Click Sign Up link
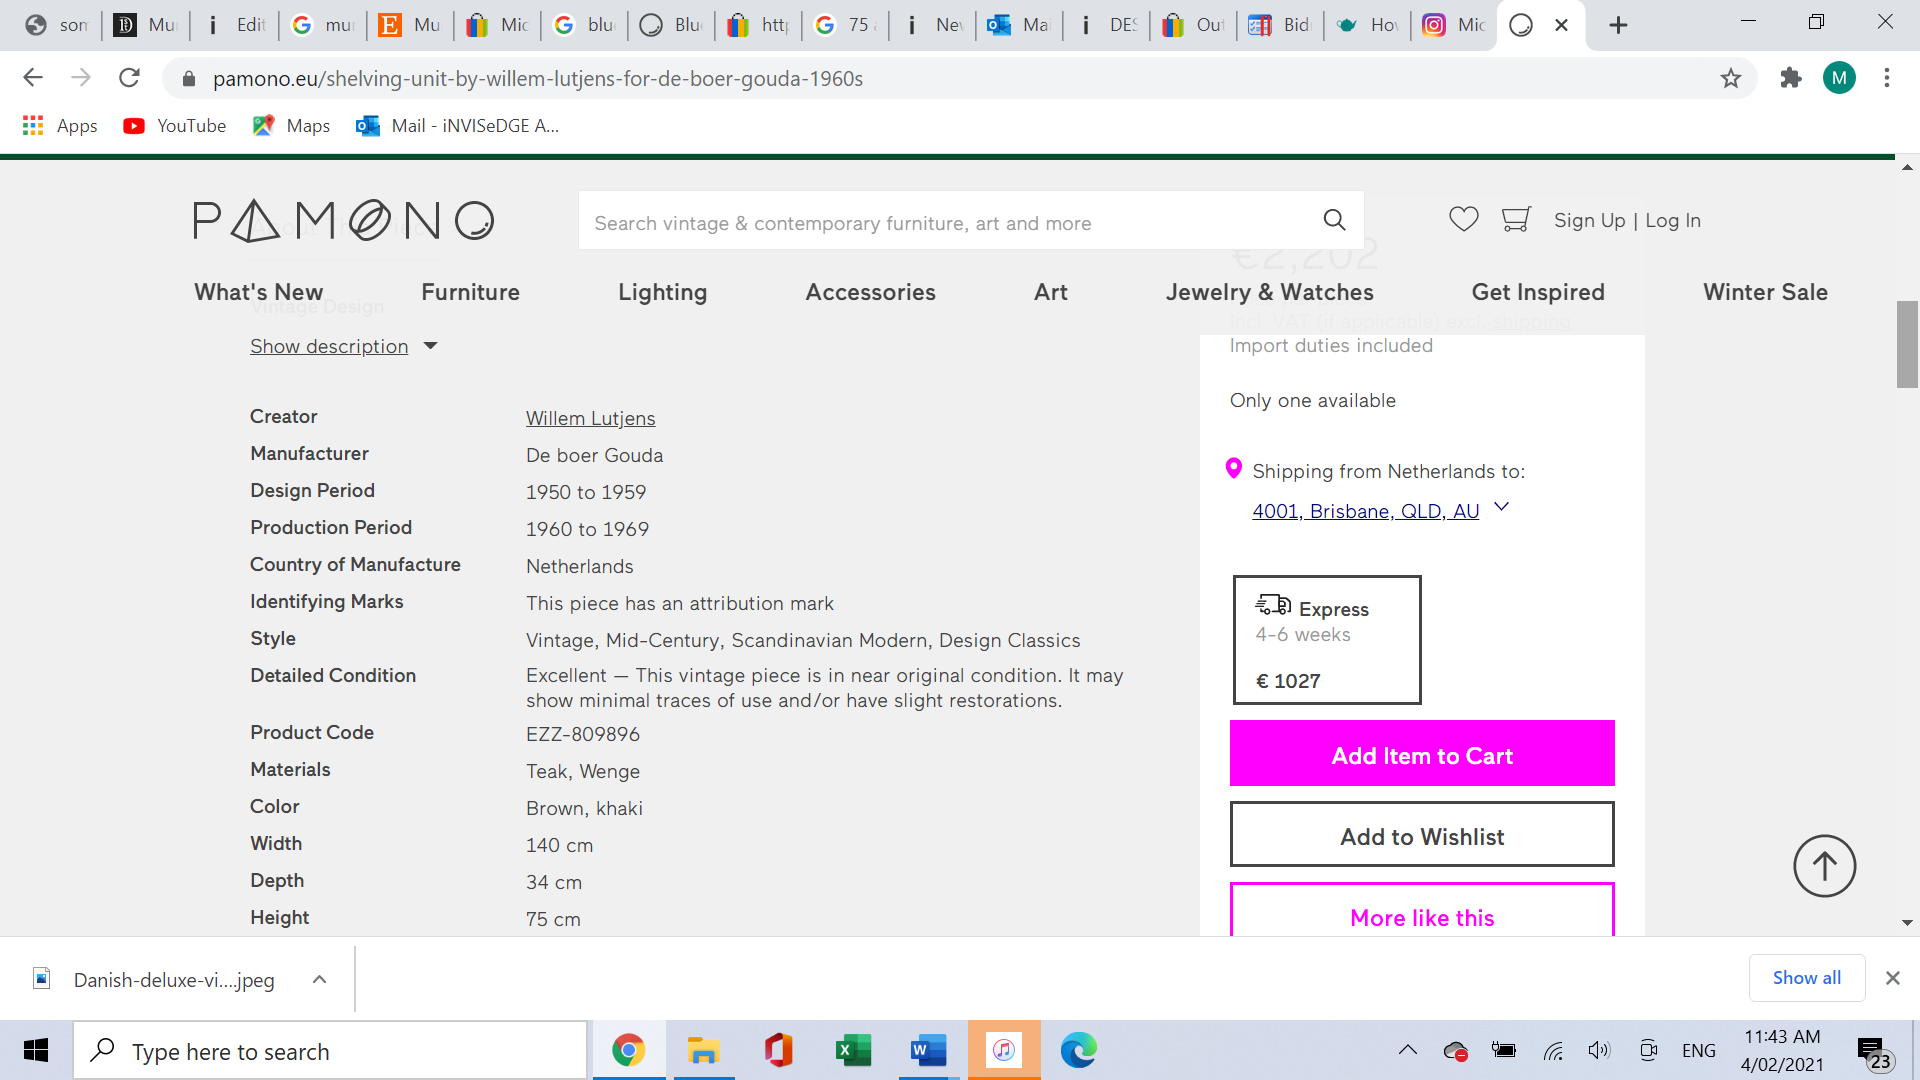This screenshot has height=1080, width=1920. click(x=1589, y=220)
